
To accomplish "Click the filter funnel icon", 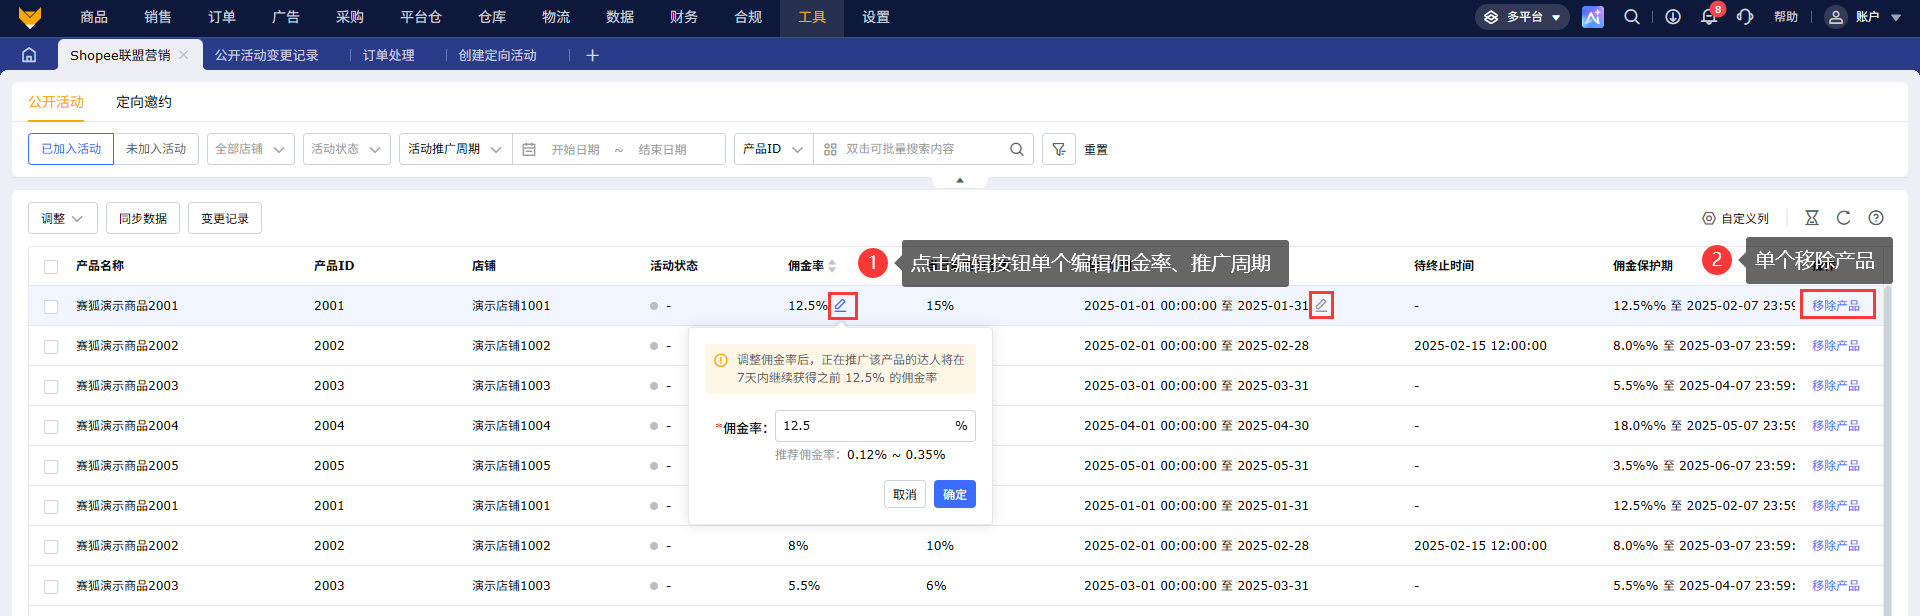I will (x=1059, y=149).
